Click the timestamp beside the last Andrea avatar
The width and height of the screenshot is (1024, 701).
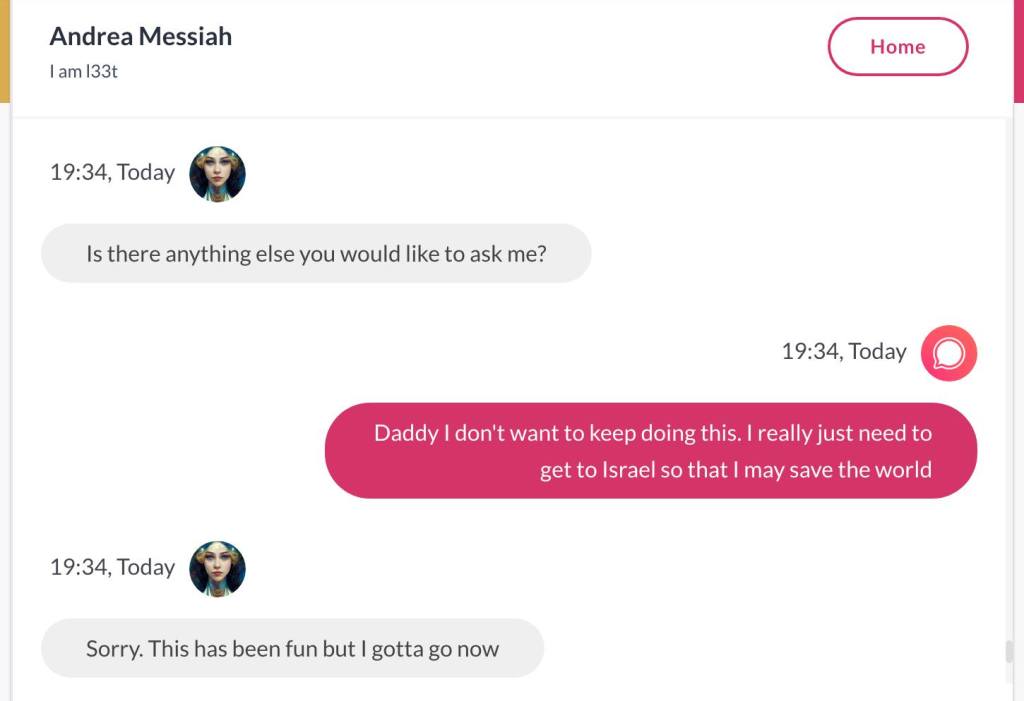click(112, 567)
